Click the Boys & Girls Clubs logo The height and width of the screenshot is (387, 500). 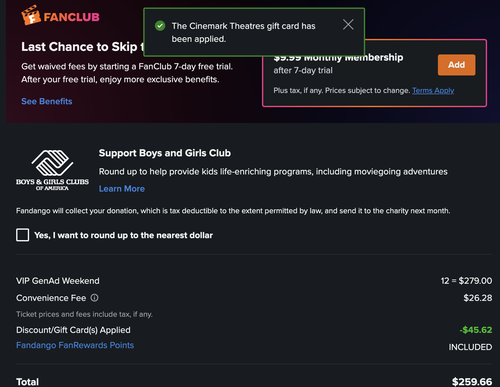point(52,170)
